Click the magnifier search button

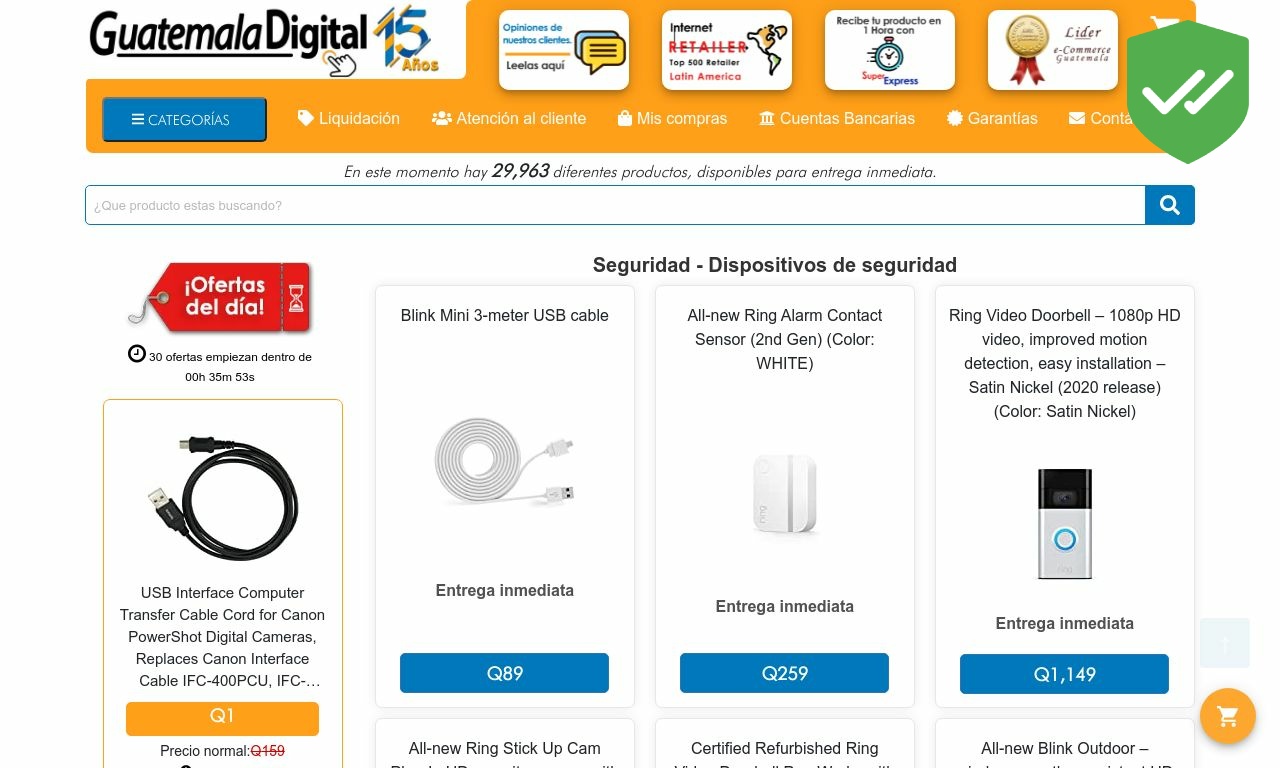click(x=1170, y=205)
